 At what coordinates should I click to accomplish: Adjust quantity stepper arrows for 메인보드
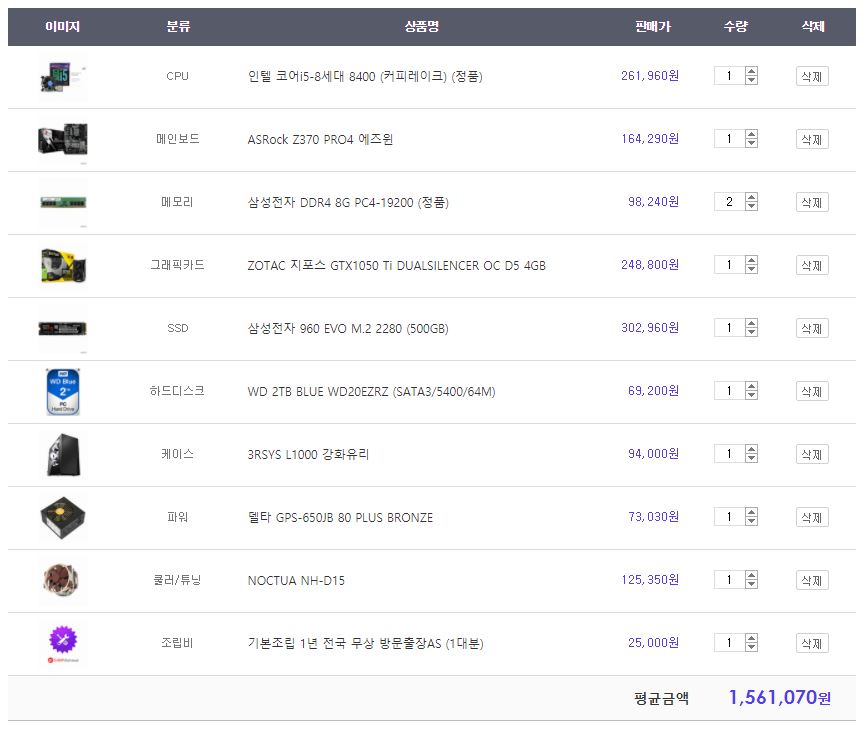pyautogui.click(x=751, y=139)
